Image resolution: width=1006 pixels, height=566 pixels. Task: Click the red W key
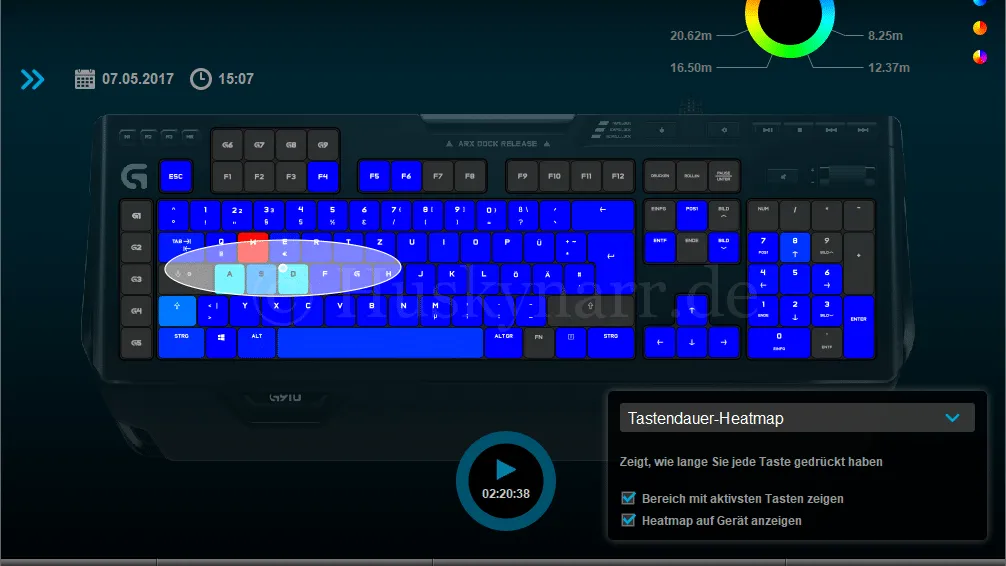point(253,247)
